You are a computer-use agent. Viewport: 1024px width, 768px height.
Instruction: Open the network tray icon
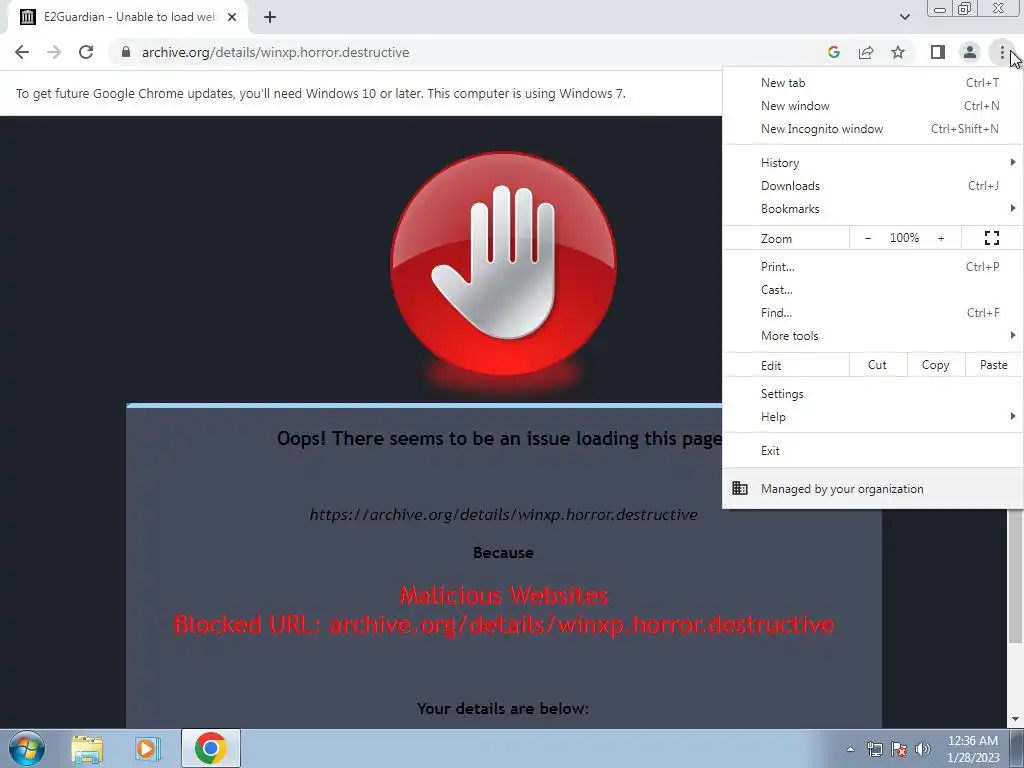[x=874, y=749]
